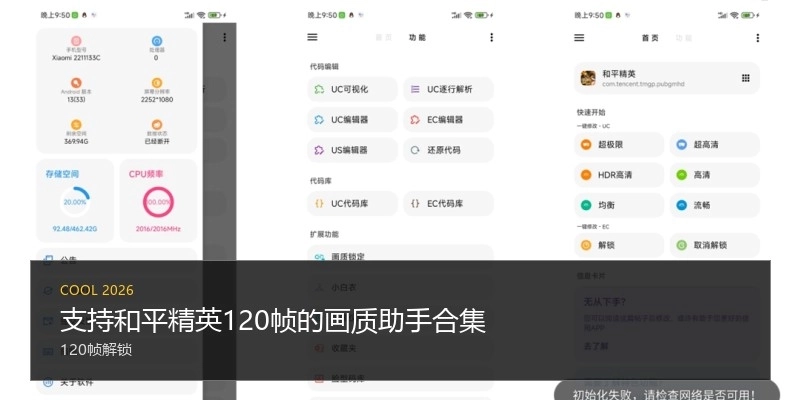Click the 和平精英 game icon

pyautogui.click(x=588, y=78)
